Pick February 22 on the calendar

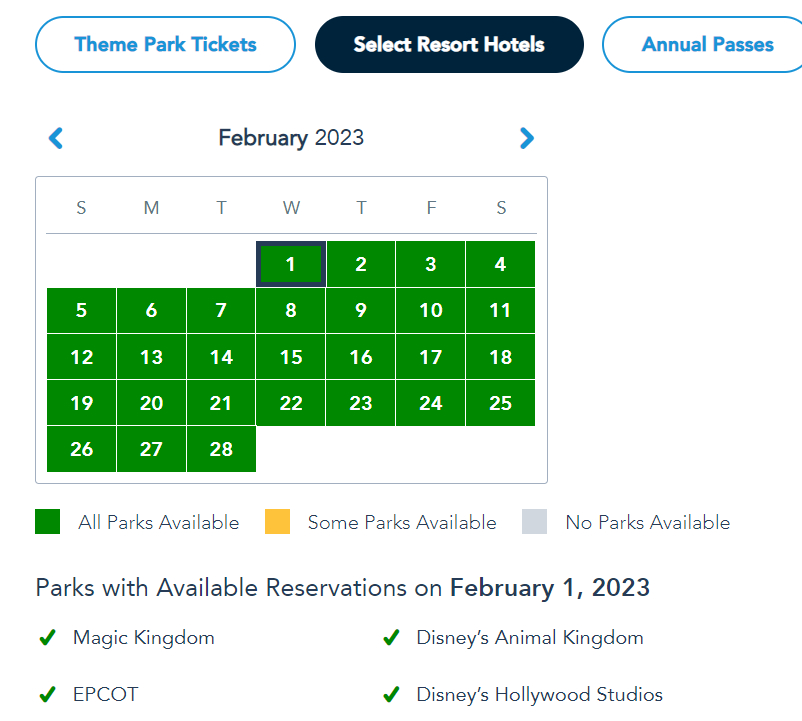(x=291, y=403)
